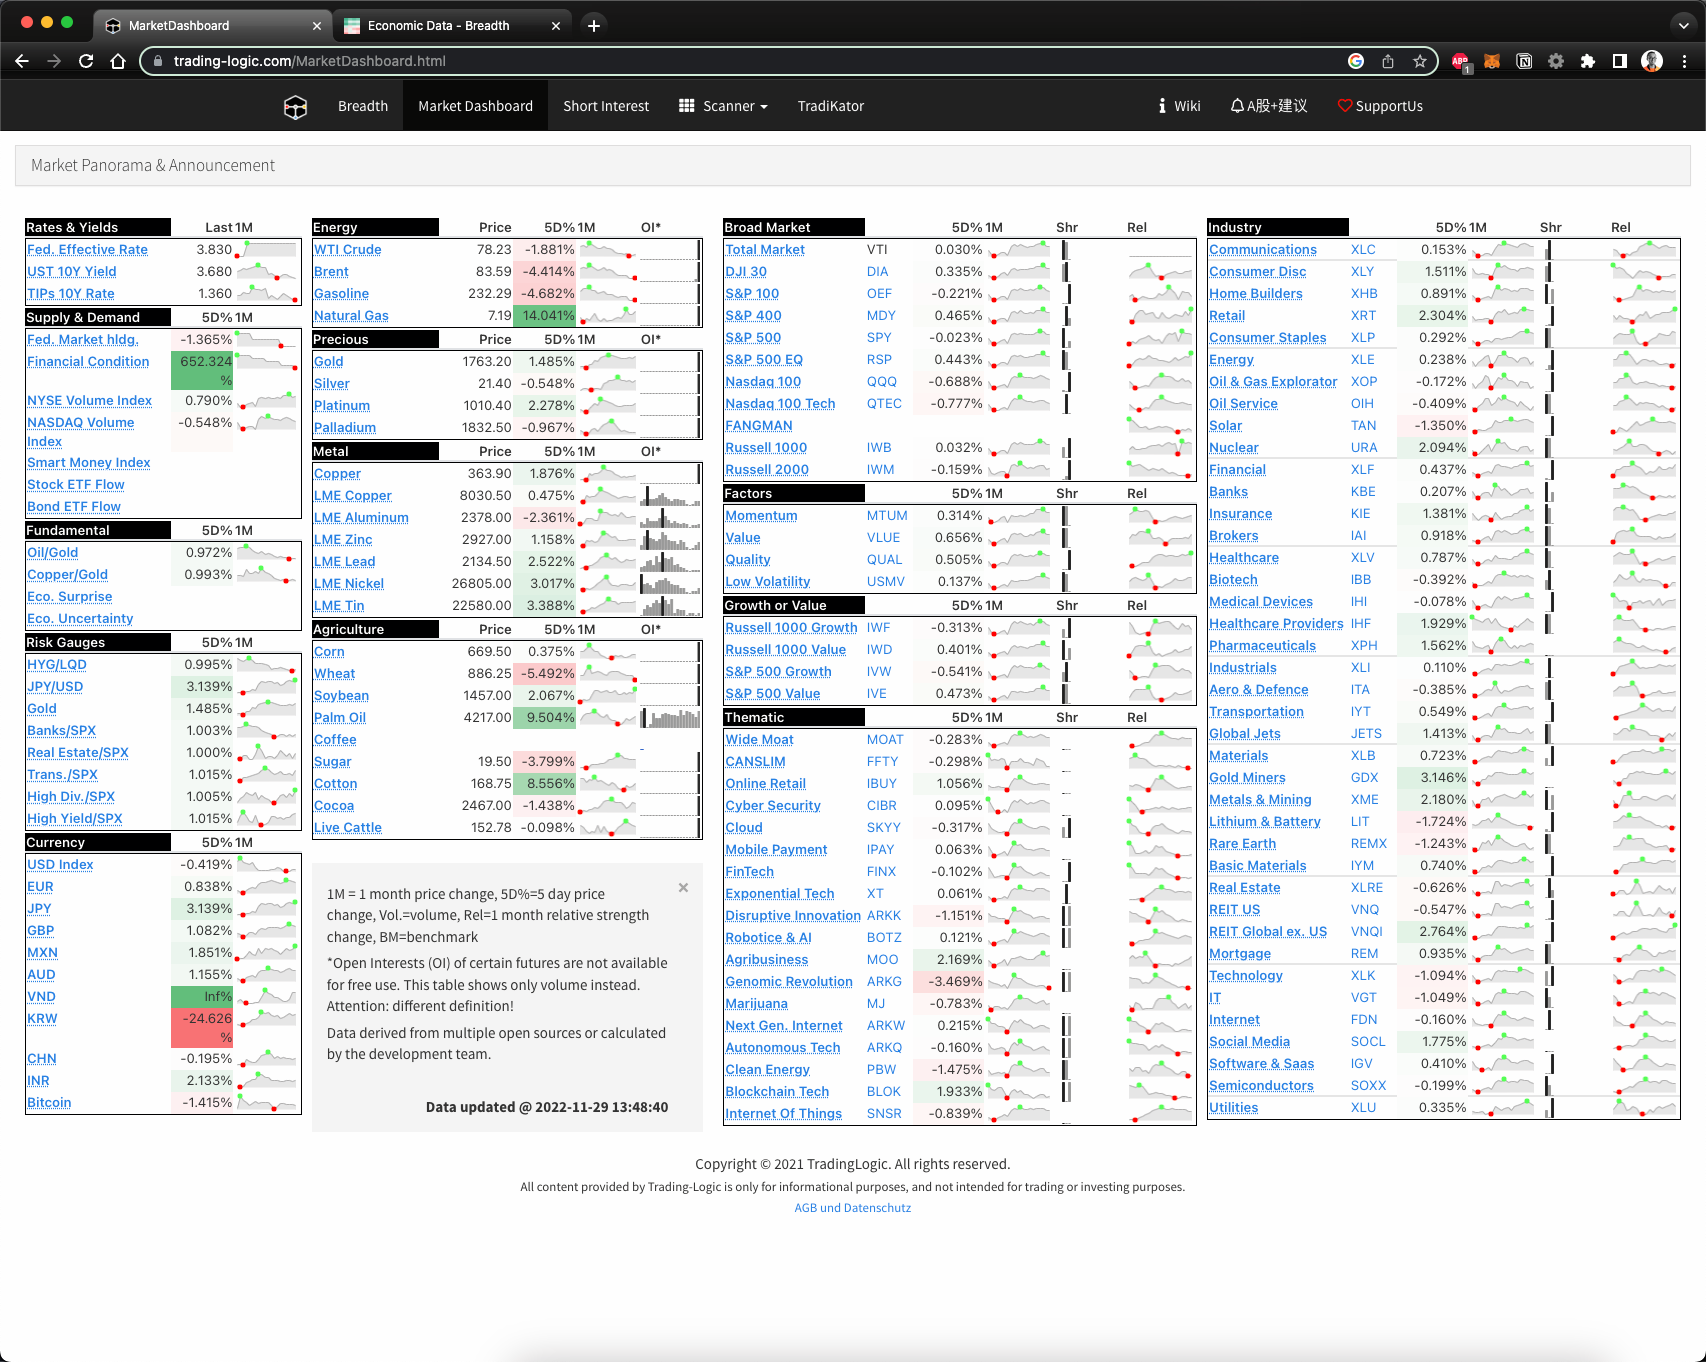Open a new browser tab
1706x1362 pixels.
(x=594, y=26)
